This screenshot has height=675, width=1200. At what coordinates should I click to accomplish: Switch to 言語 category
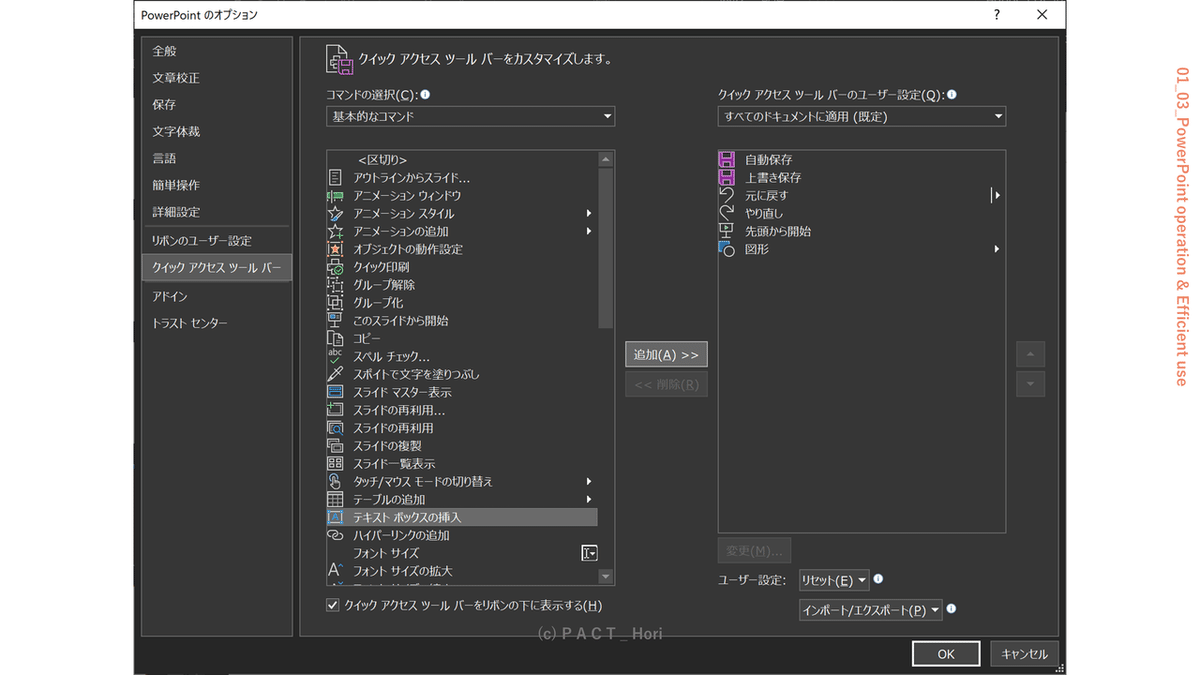(x=164, y=159)
